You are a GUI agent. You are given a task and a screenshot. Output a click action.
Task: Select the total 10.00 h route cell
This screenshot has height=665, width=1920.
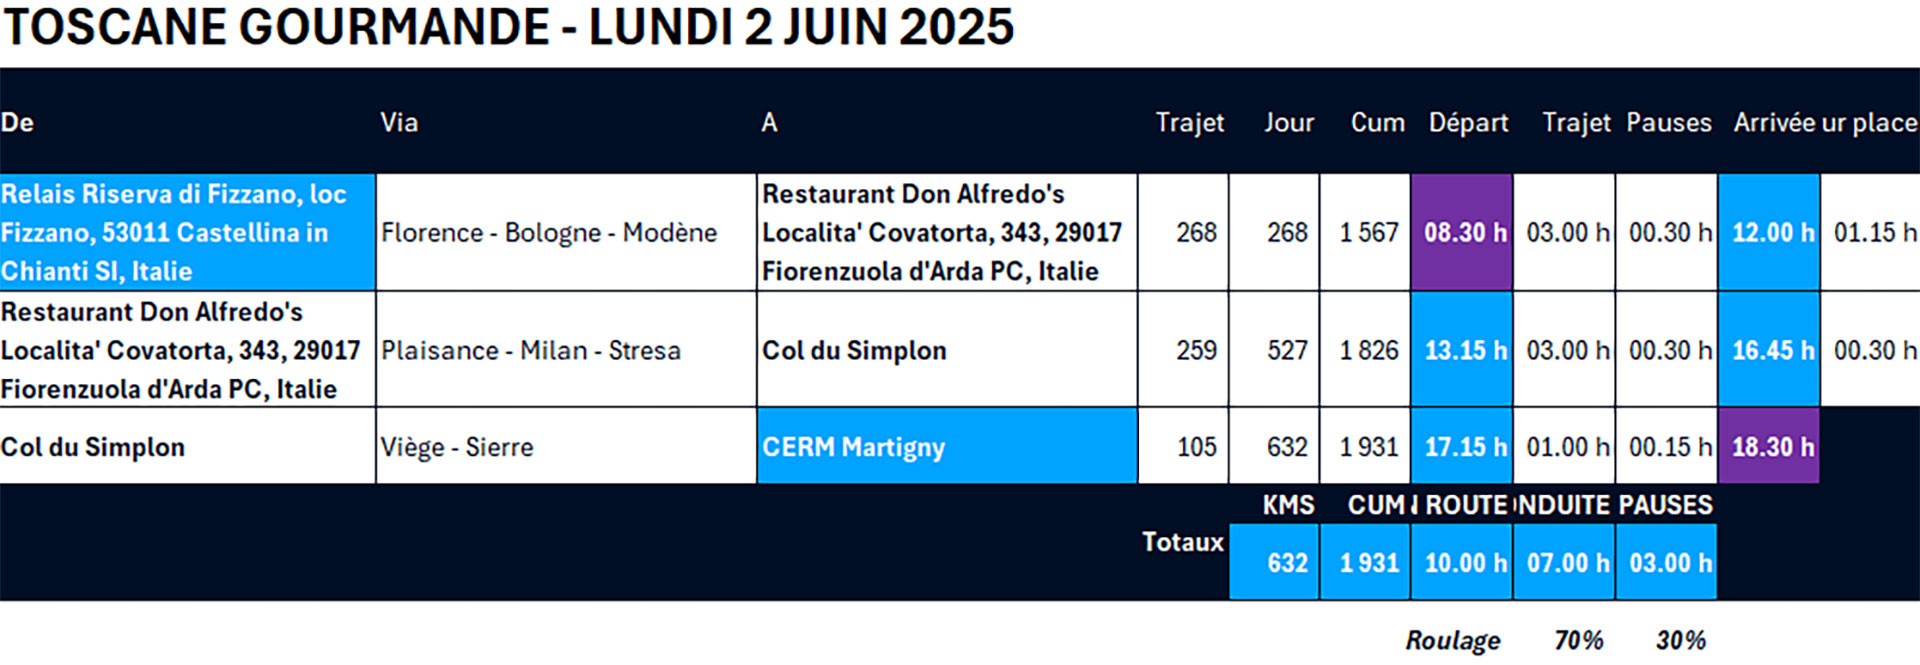tap(1461, 562)
